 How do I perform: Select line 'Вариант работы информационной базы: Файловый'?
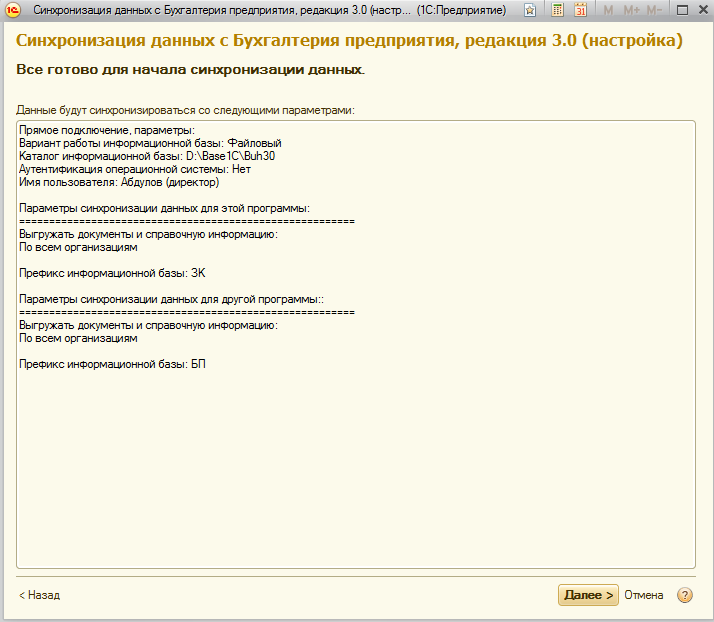point(150,143)
